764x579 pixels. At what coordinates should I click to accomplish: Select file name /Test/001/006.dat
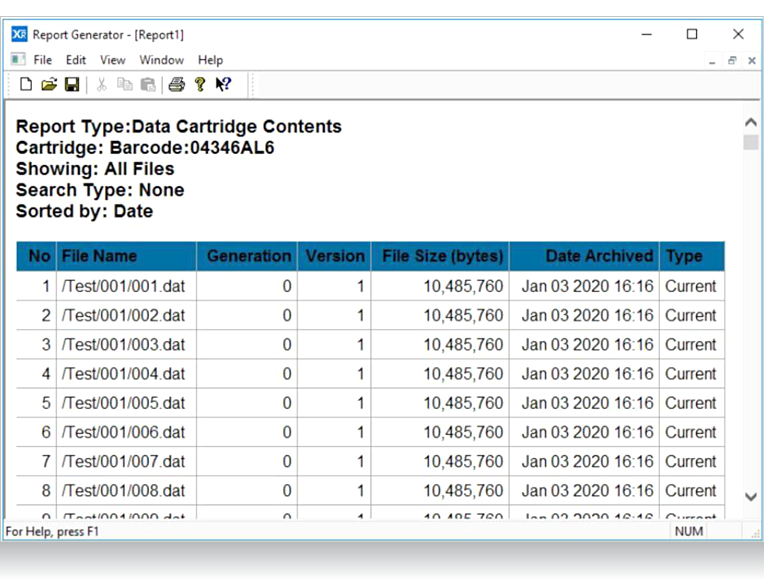click(123, 432)
